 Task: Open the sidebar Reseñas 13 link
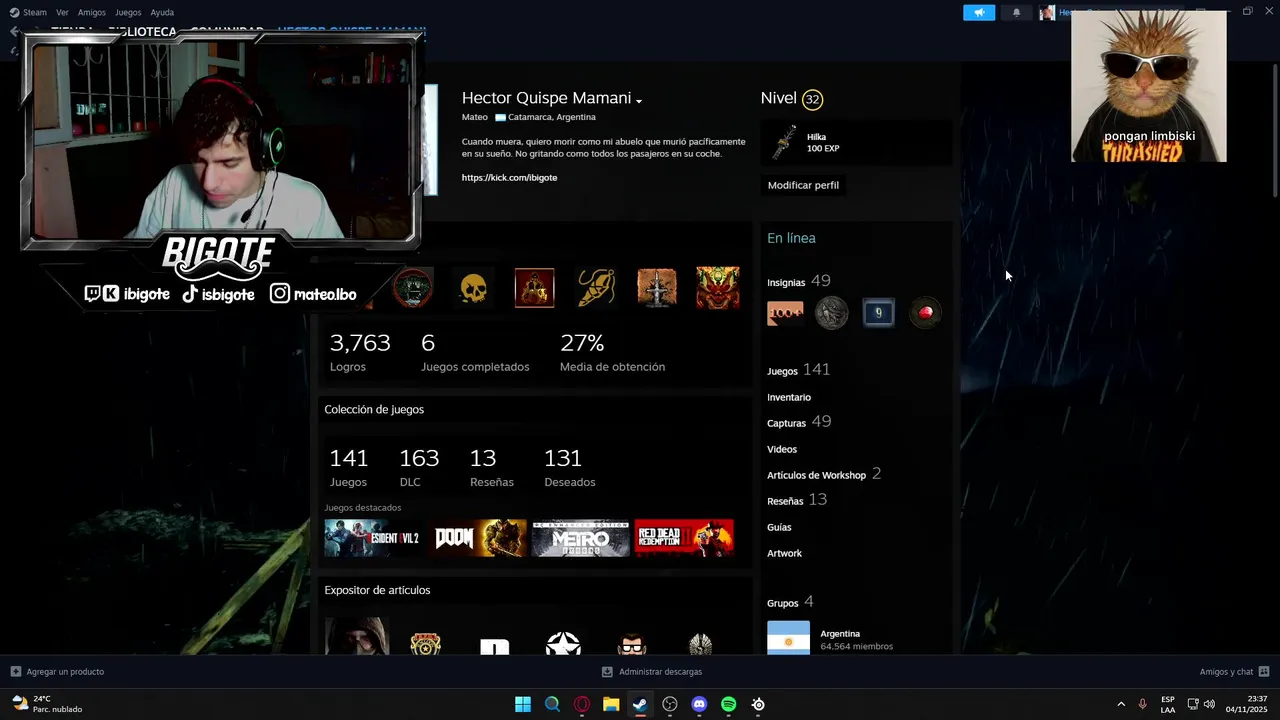point(797,500)
